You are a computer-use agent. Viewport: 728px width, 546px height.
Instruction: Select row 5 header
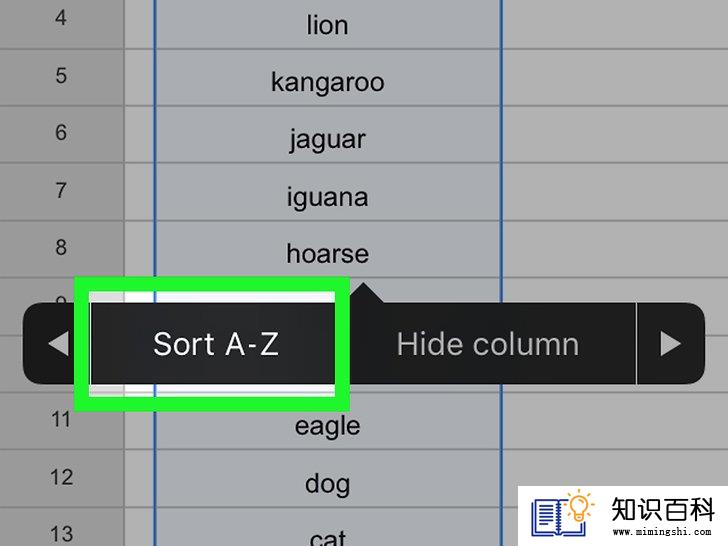[x=62, y=78]
